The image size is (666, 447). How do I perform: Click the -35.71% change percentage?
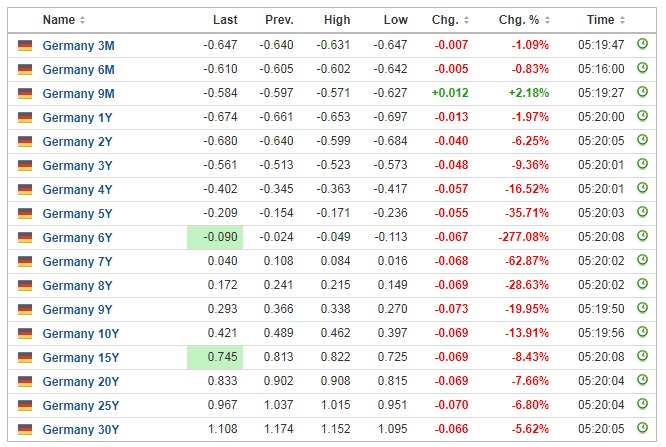tap(527, 213)
